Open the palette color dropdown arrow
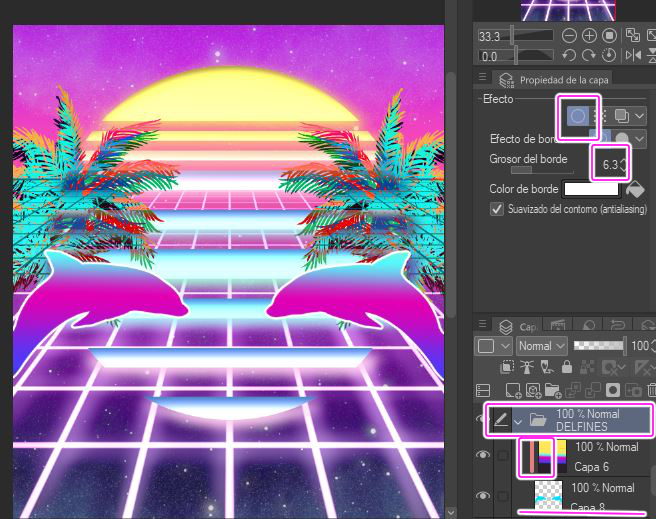 click(505, 346)
